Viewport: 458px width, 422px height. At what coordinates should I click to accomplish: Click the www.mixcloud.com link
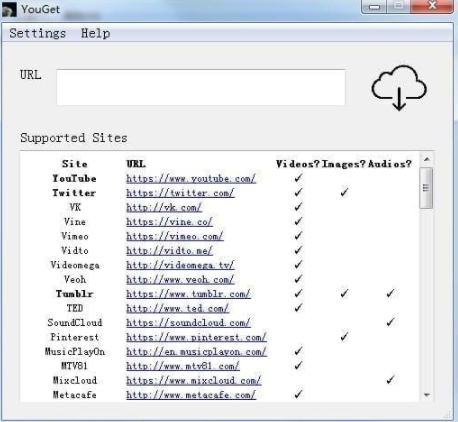coord(194,380)
